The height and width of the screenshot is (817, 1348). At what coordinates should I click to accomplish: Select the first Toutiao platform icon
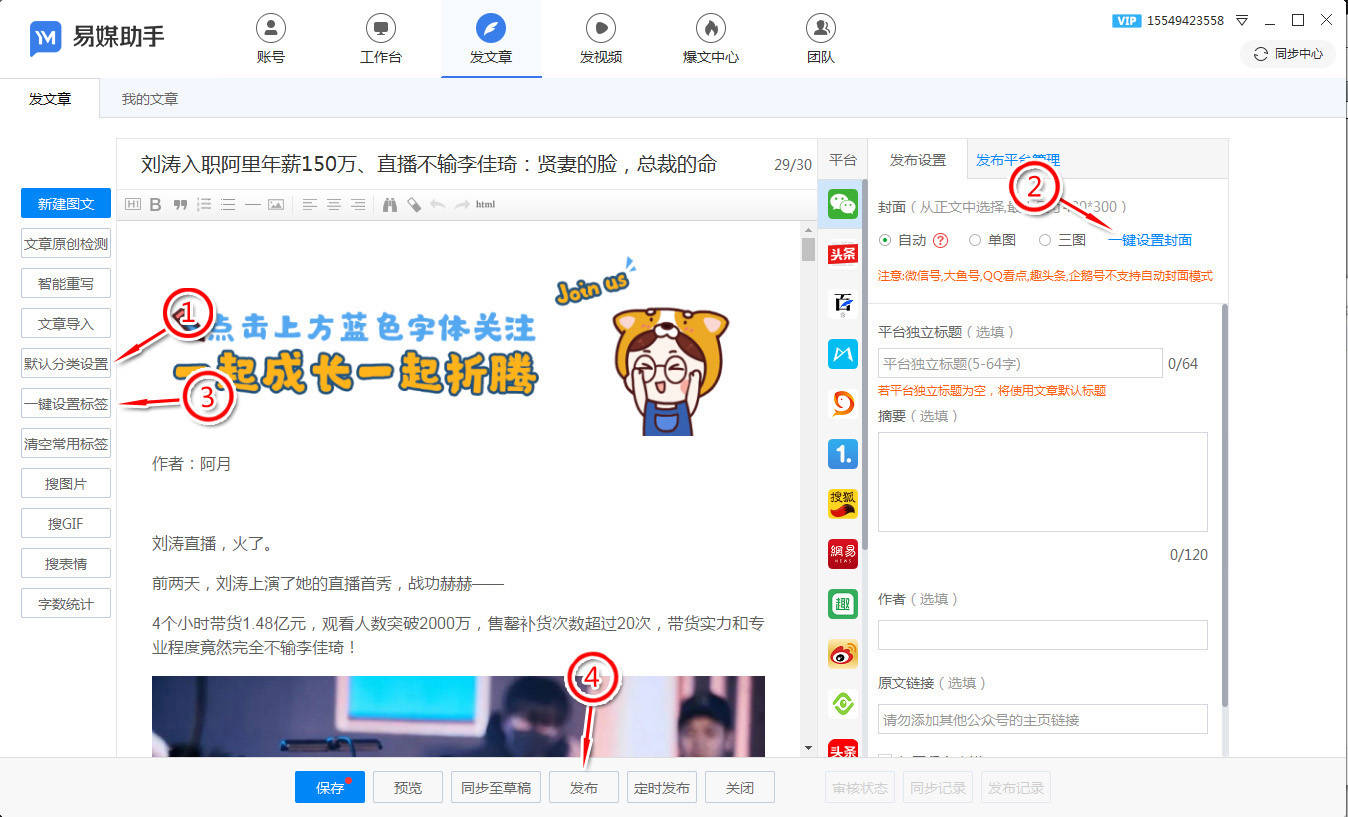click(843, 253)
